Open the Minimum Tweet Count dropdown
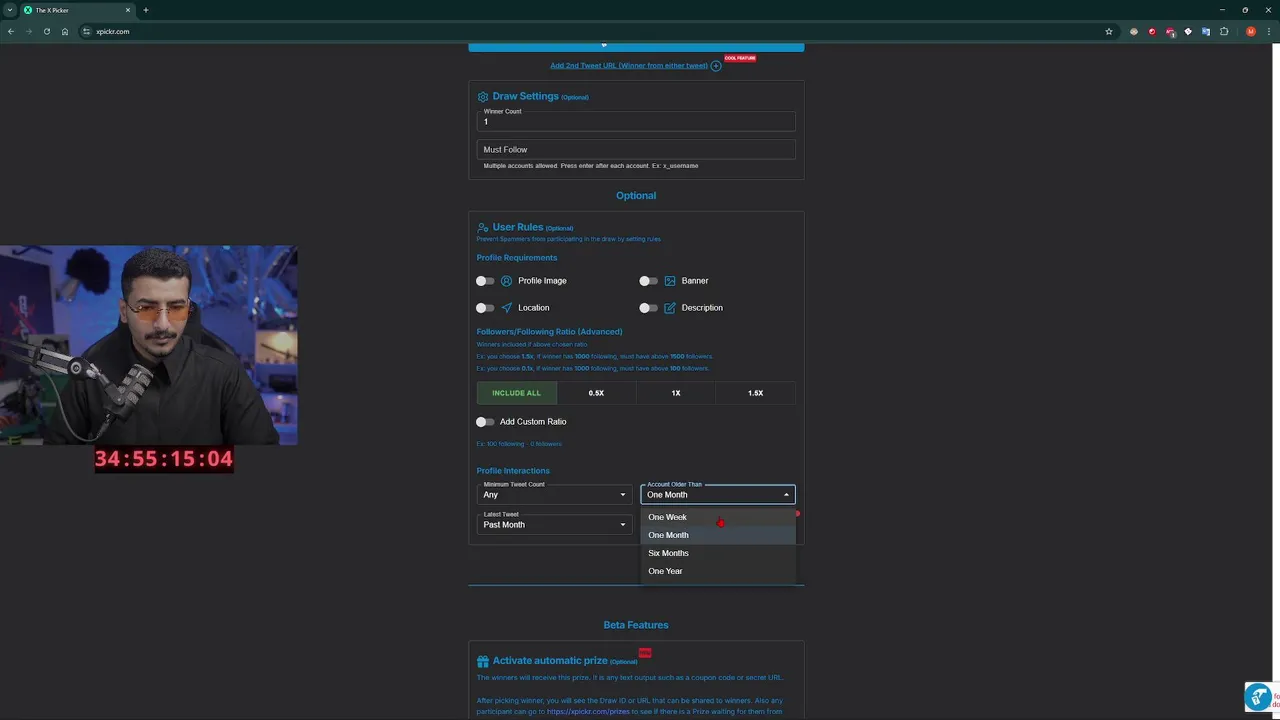Viewport: 1280px width, 720px height. click(x=554, y=495)
